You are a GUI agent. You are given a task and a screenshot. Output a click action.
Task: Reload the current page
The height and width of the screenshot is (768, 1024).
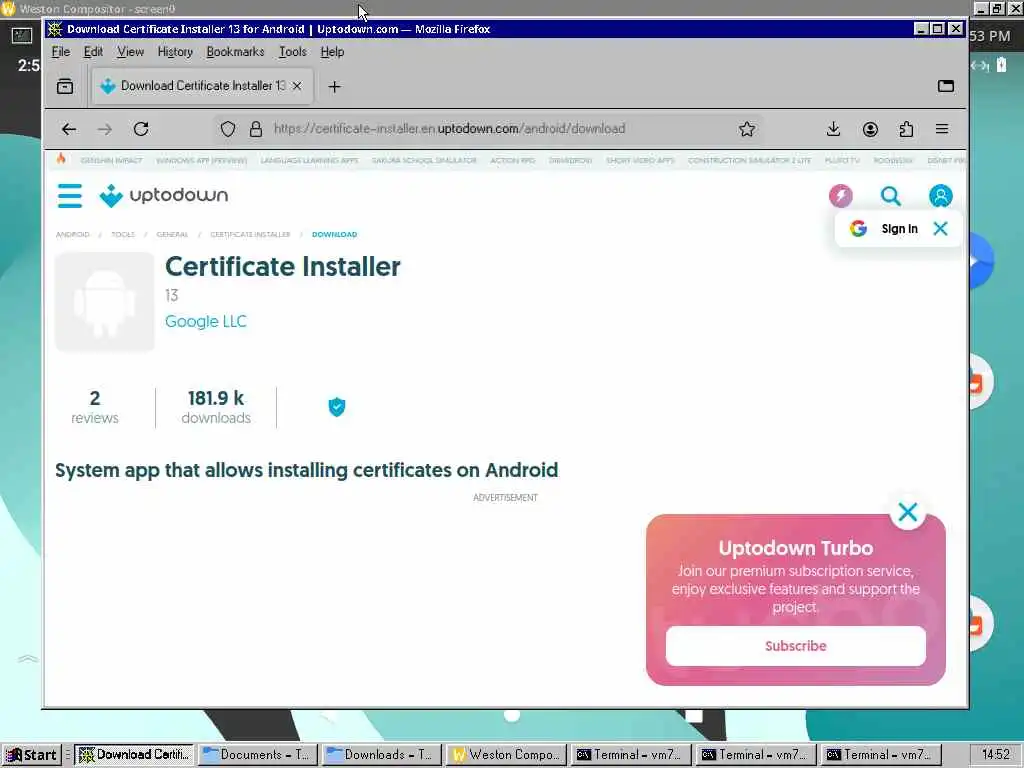tap(141, 129)
